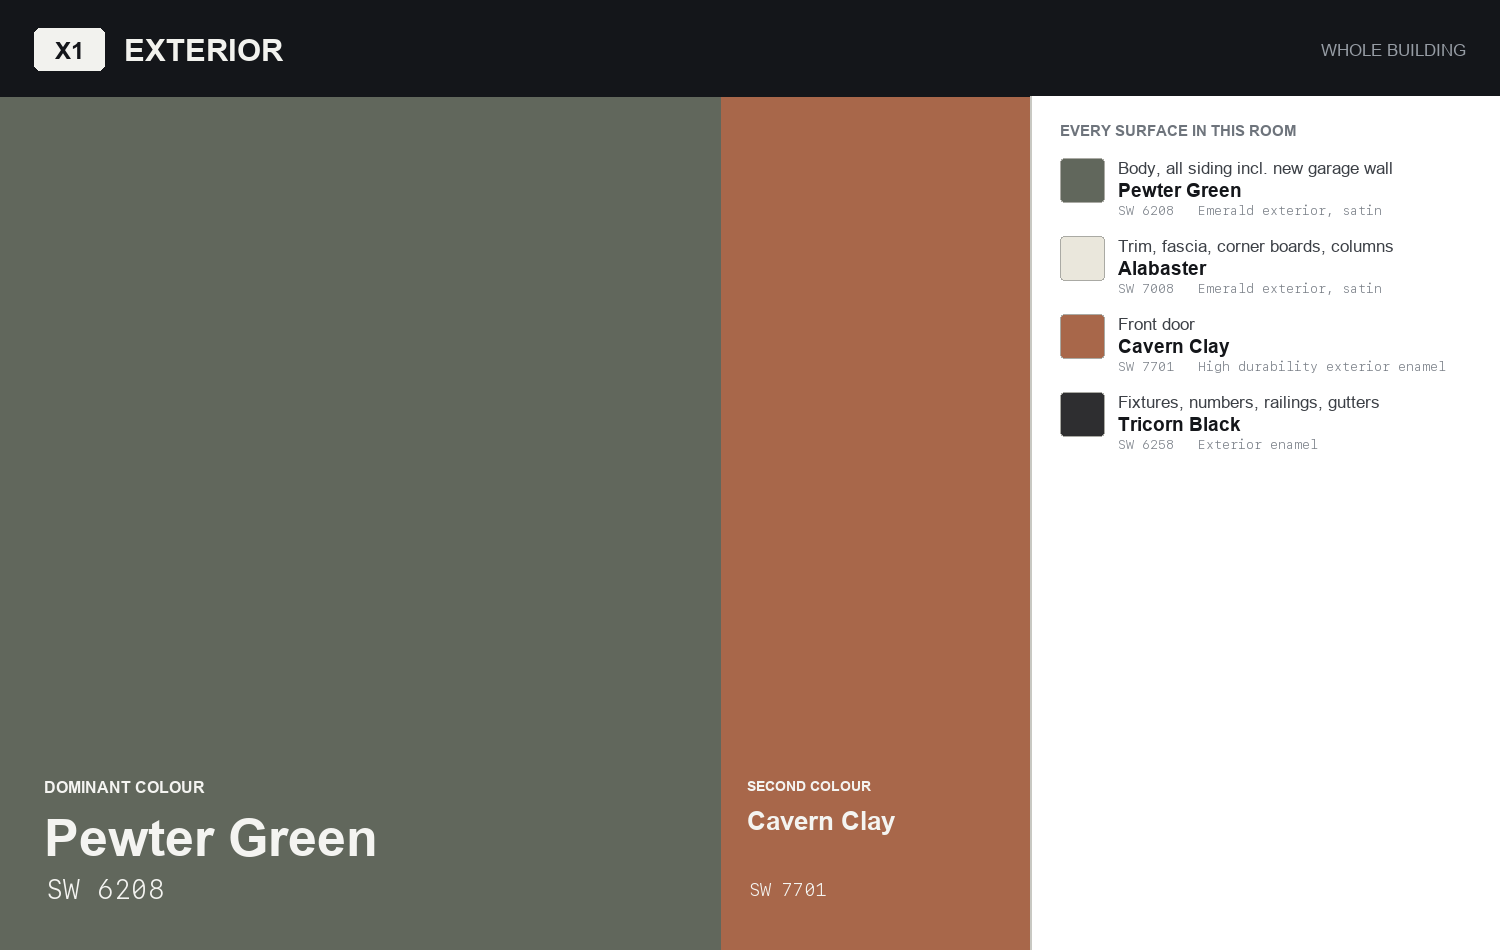Click large 'SW 6208' under Pewter Green title

106,890
